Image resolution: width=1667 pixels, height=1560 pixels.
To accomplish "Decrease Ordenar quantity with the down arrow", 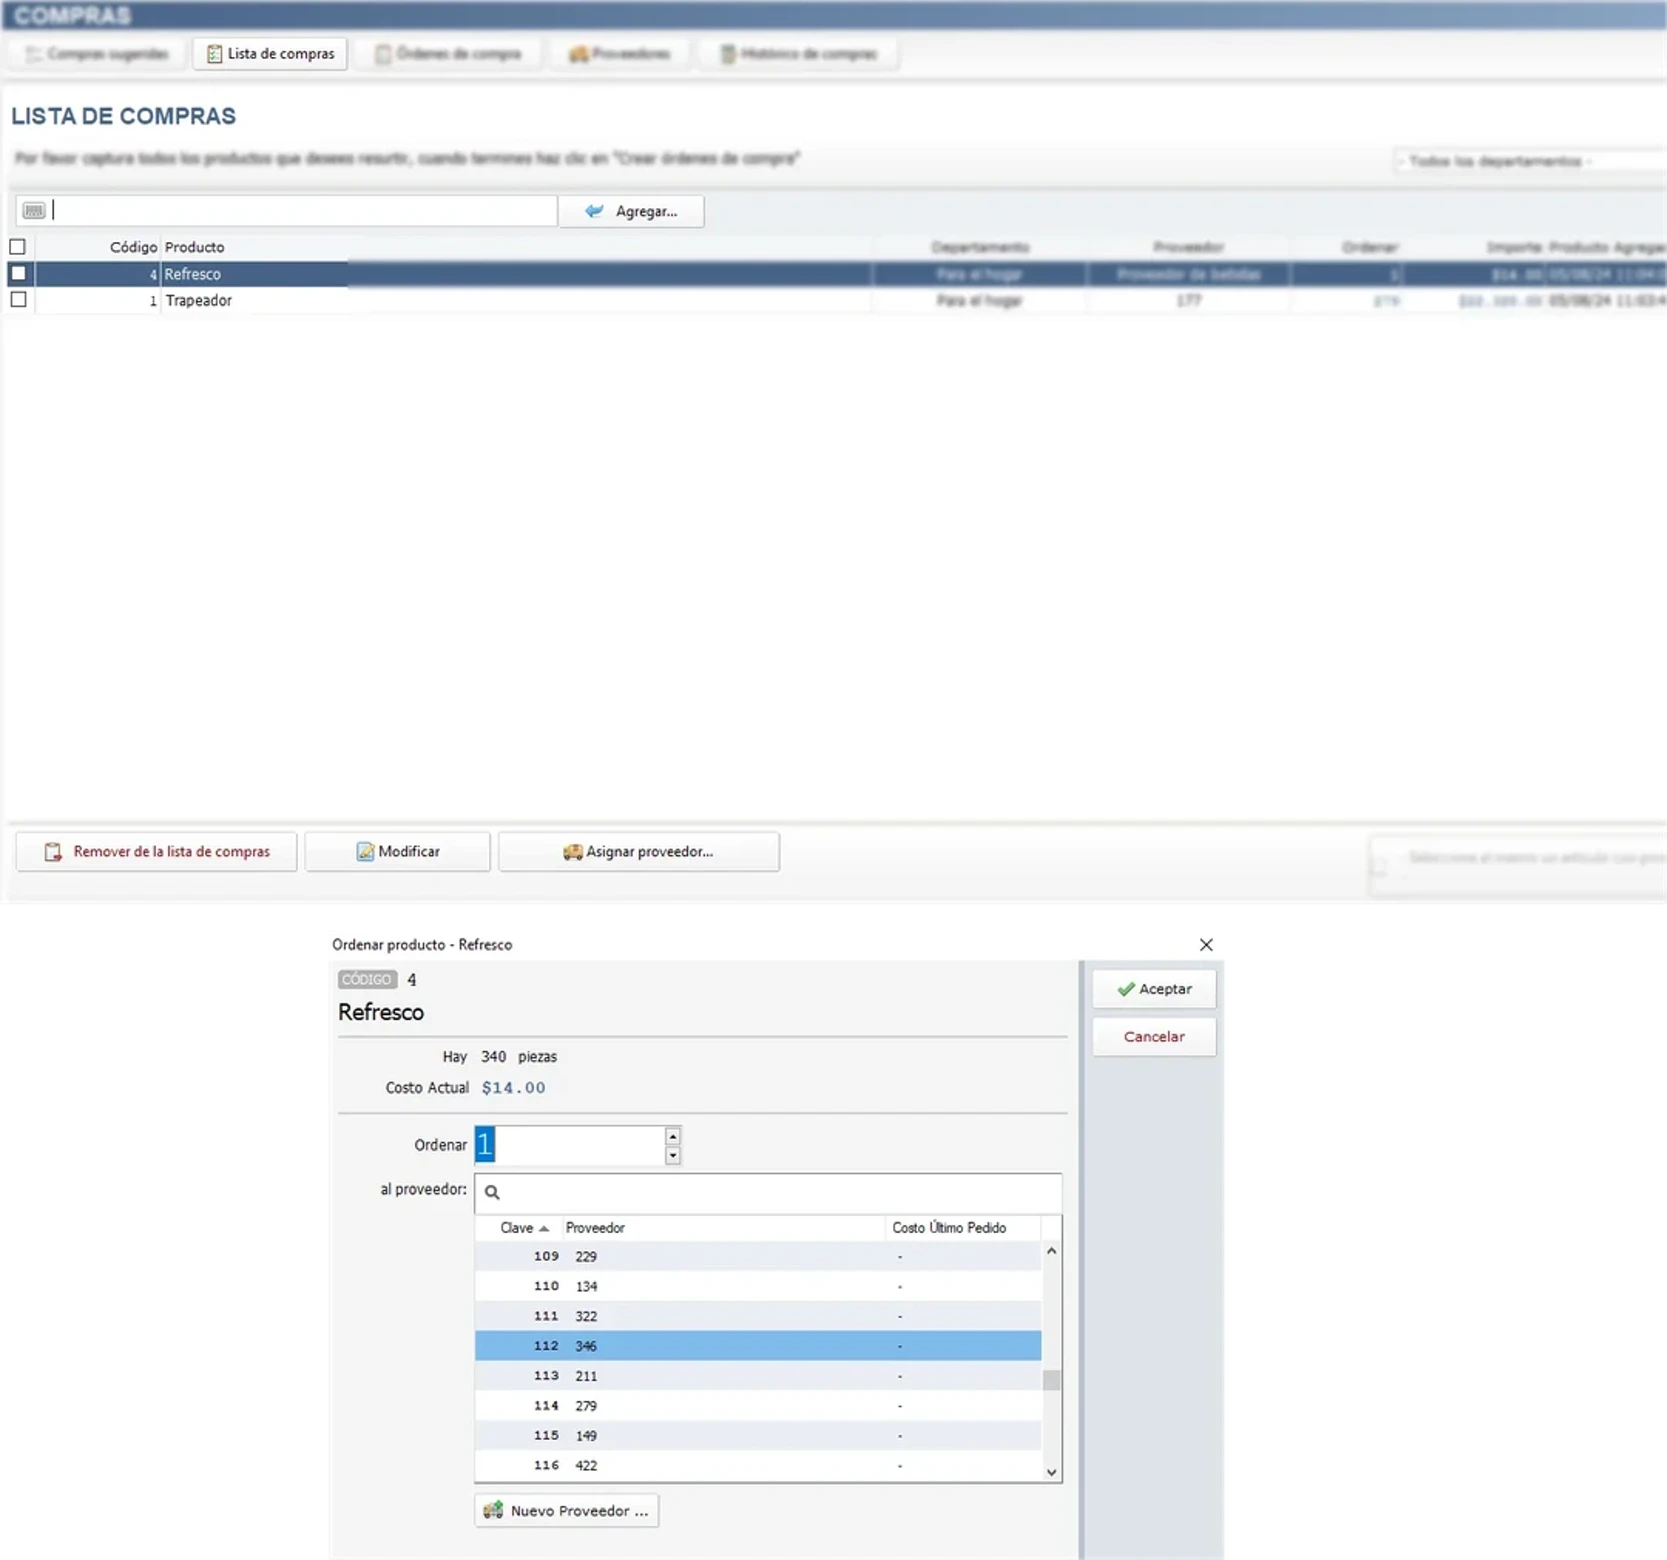I will point(673,1155).
